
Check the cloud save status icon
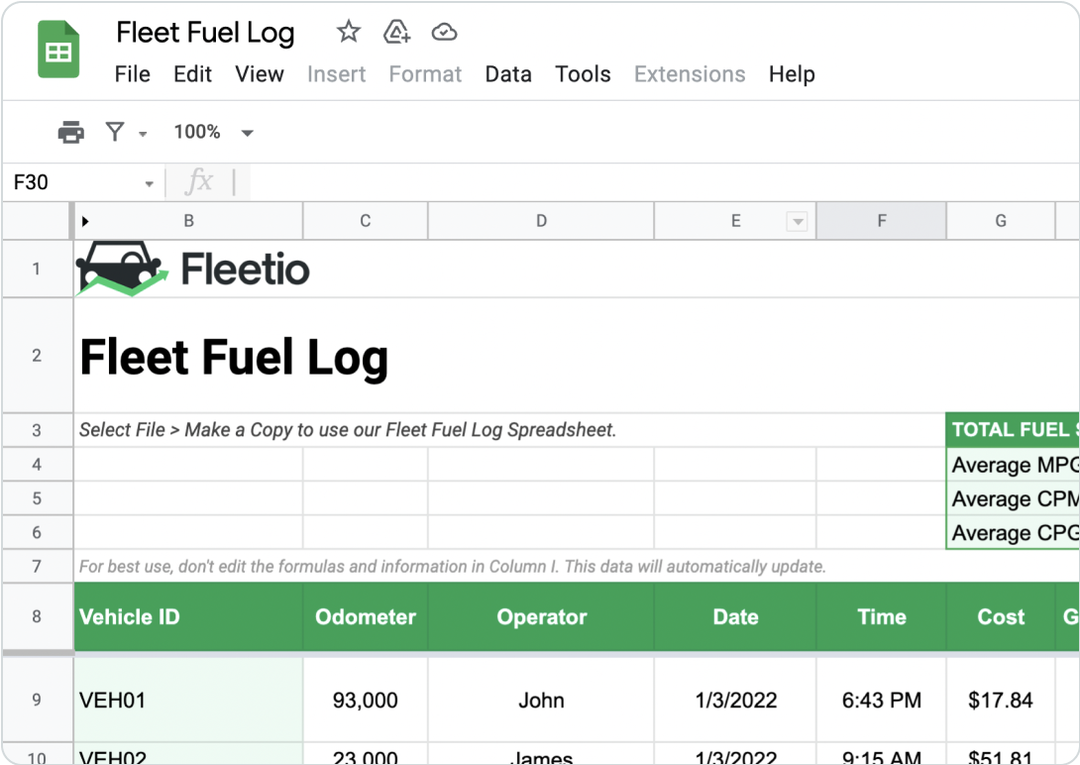tap(444, 32)
